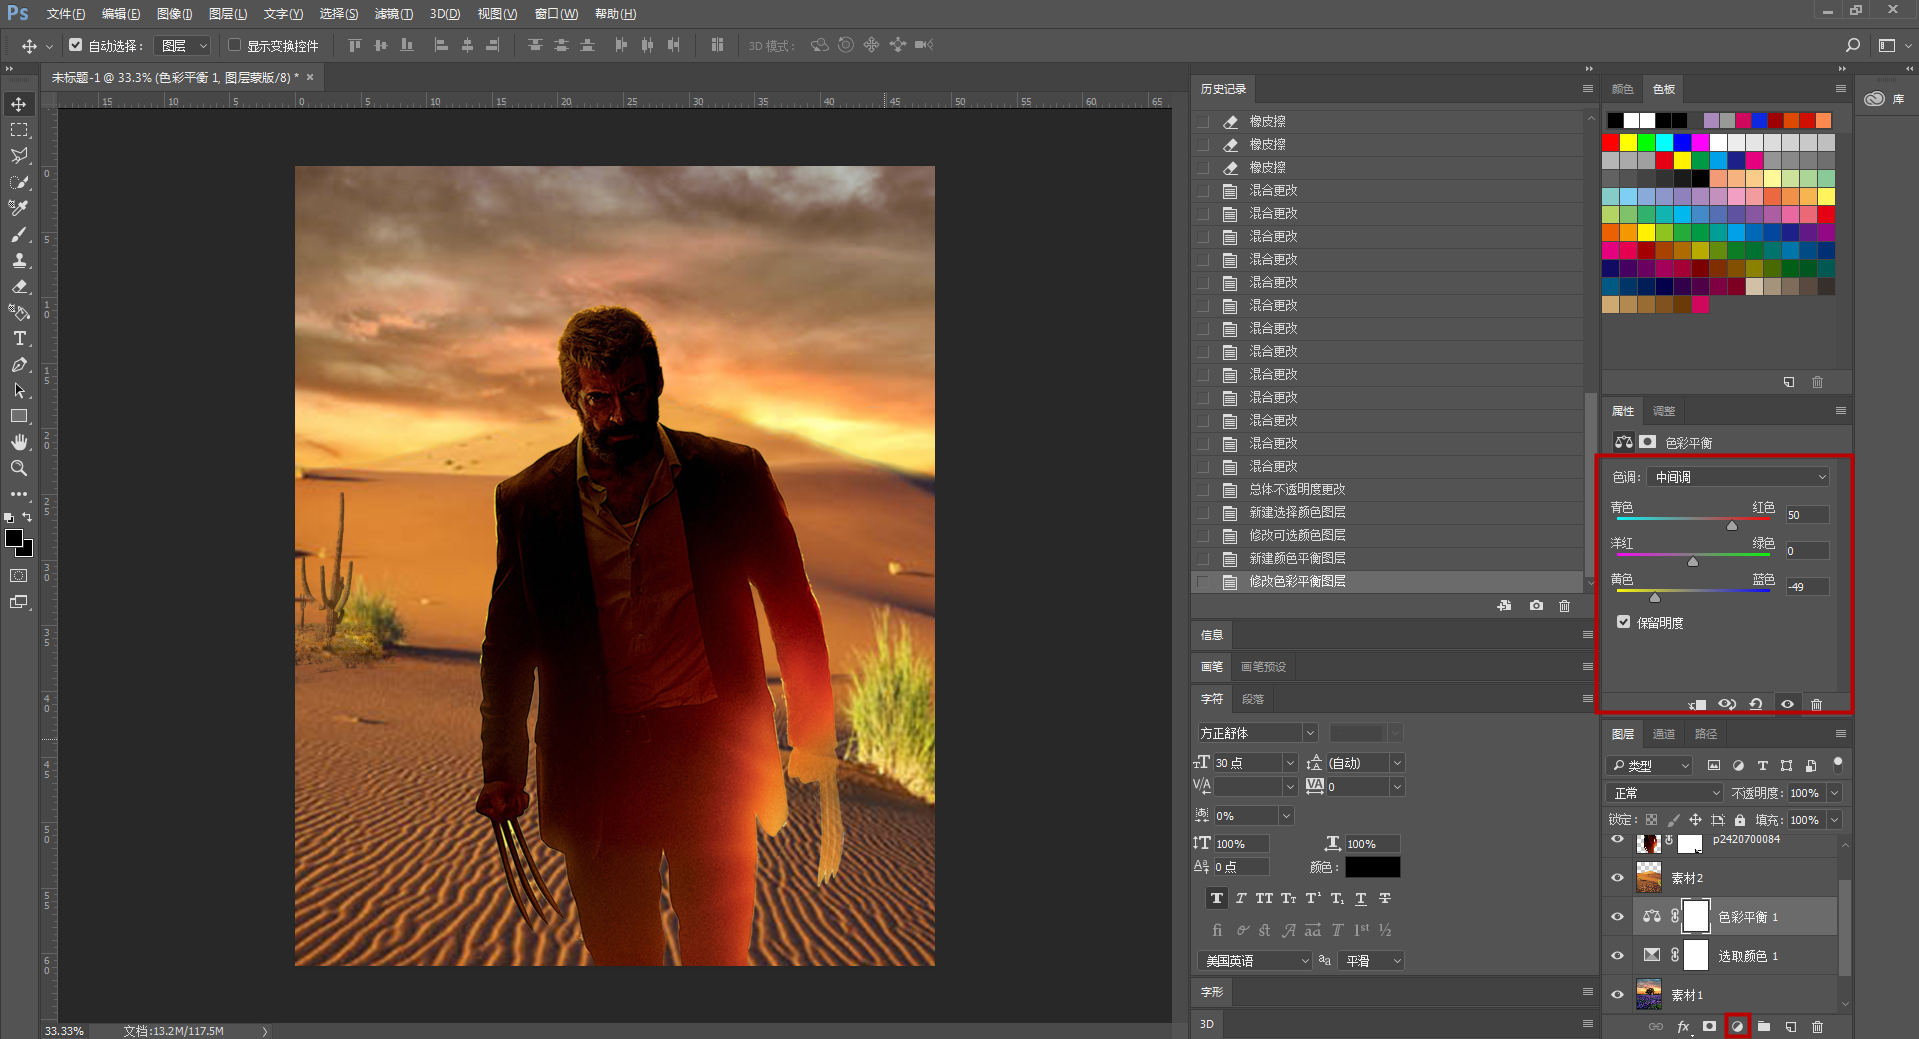Open layer opacity dropdown arrow
This screenshot has height=1039, width=1919.
1835,793
